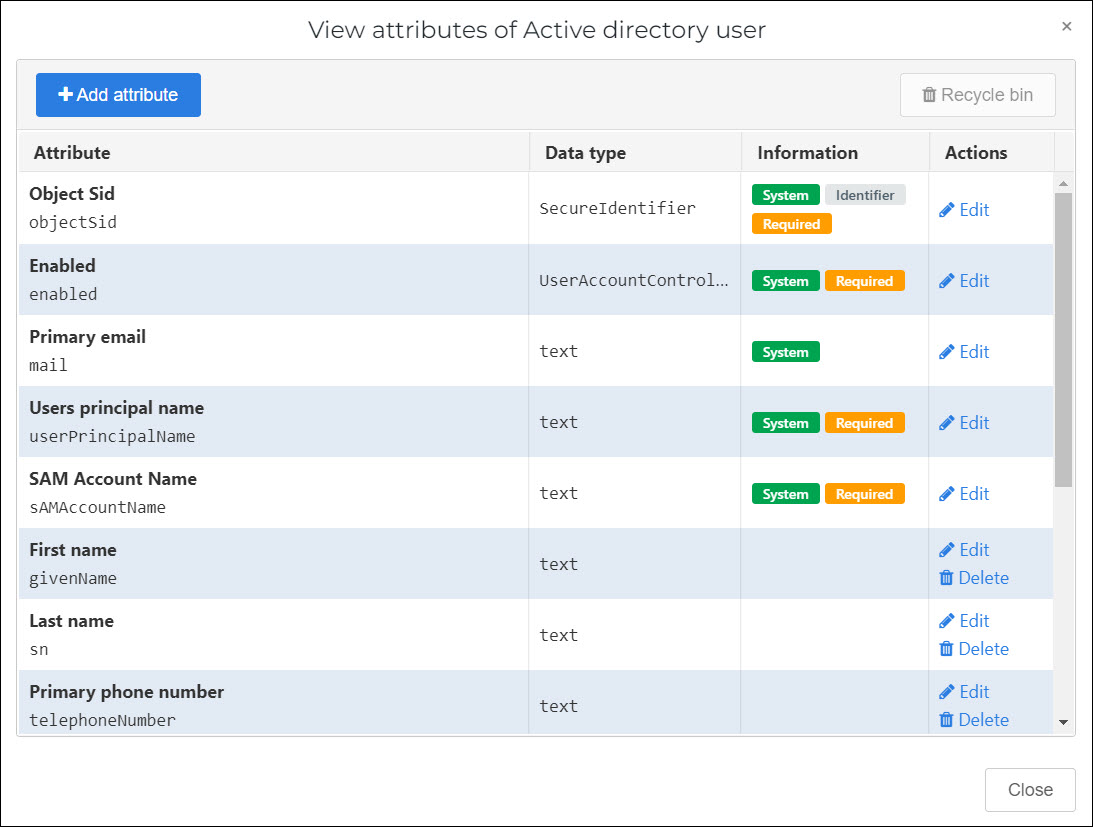The height and width of the screenshot is (827, 1093).
Task: Click the userPrincipalName code name
Action: click(x=112, y=437)
